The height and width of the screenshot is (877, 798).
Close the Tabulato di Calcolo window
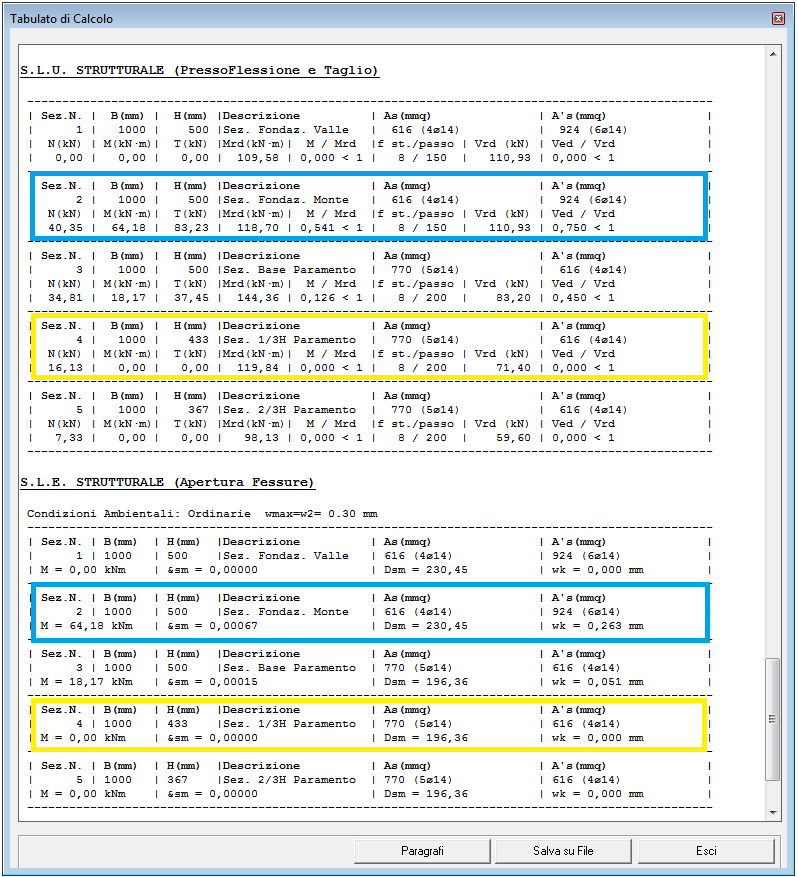[778, 18]
